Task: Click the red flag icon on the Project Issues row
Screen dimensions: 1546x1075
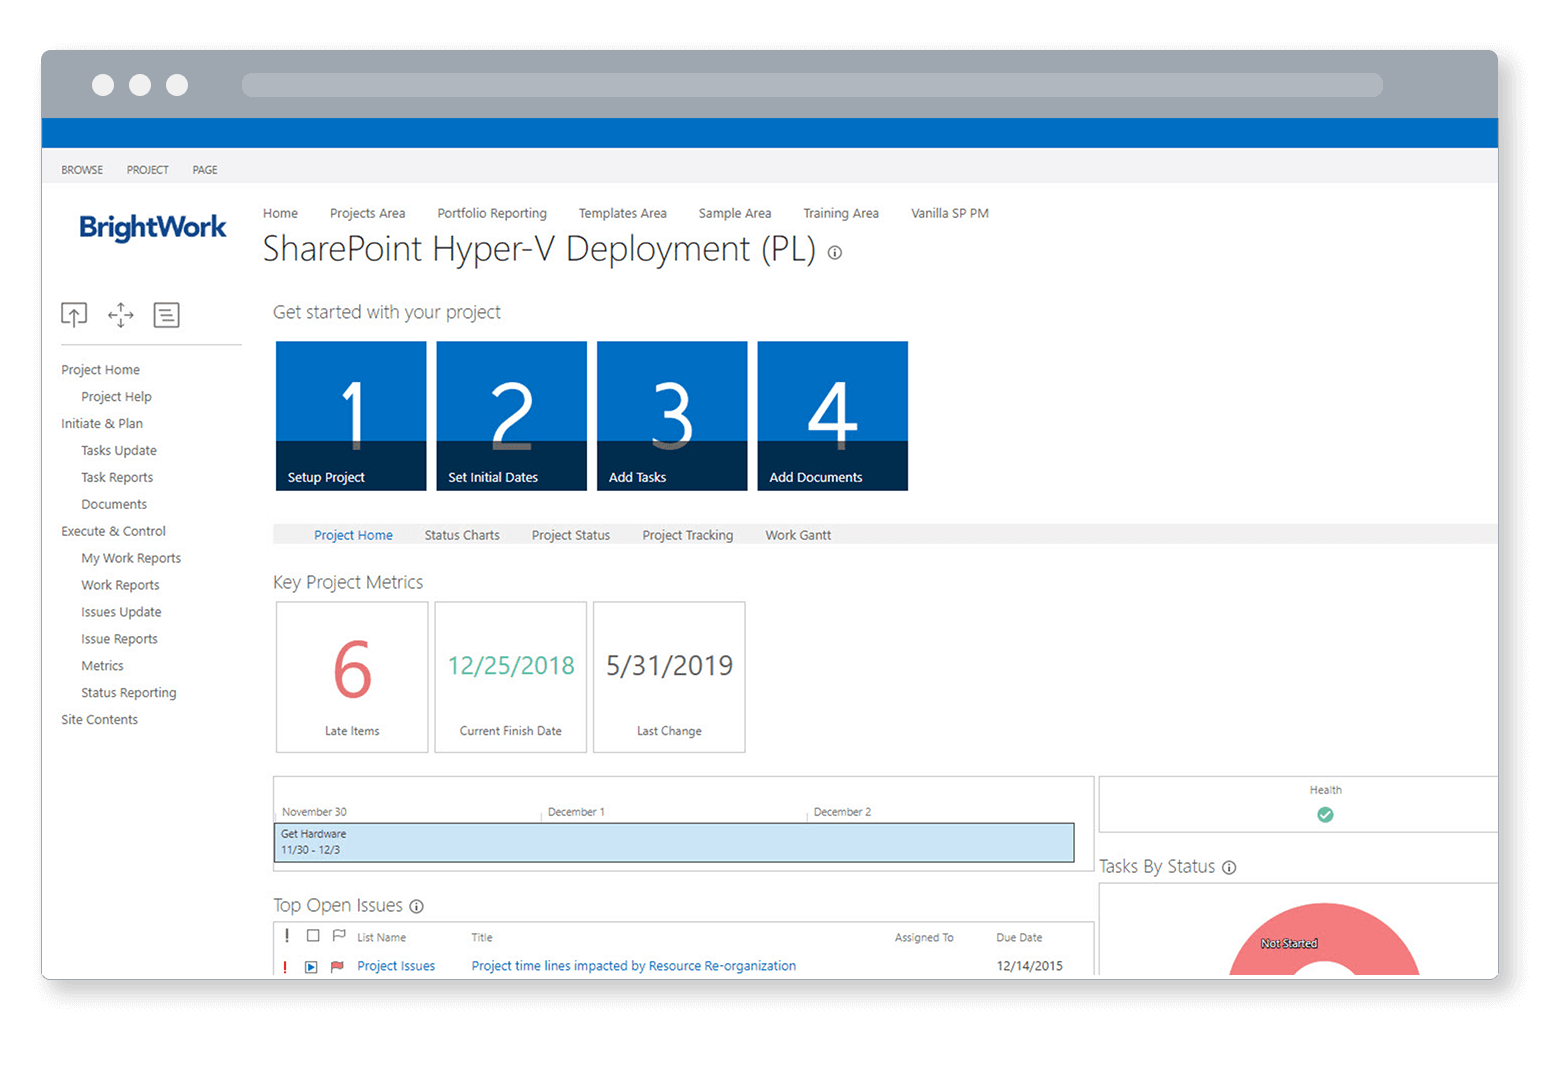Action: click(x=337, y=965)
